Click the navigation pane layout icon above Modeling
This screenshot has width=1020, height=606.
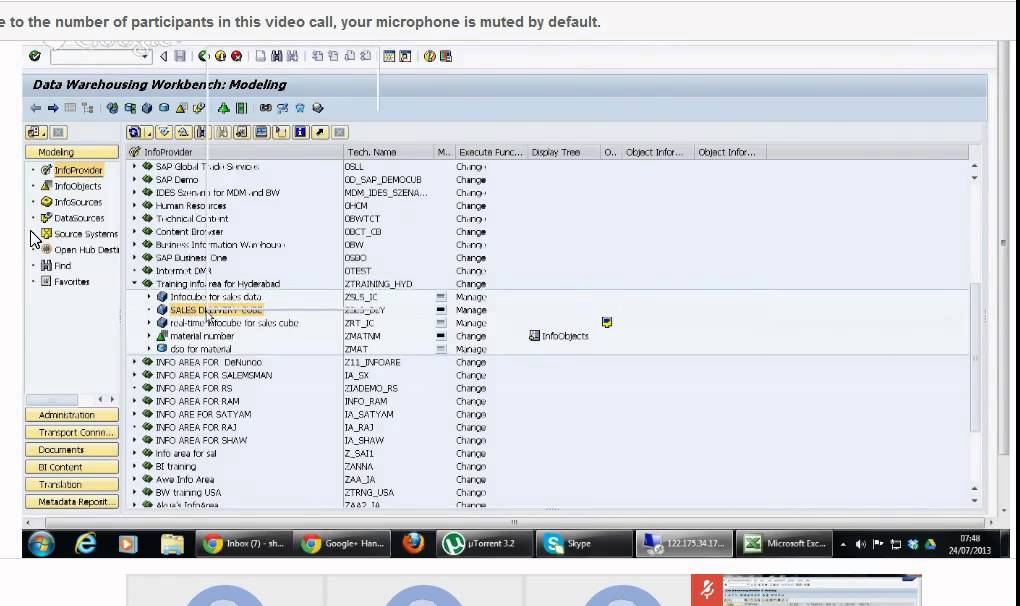tap(36, 132)
